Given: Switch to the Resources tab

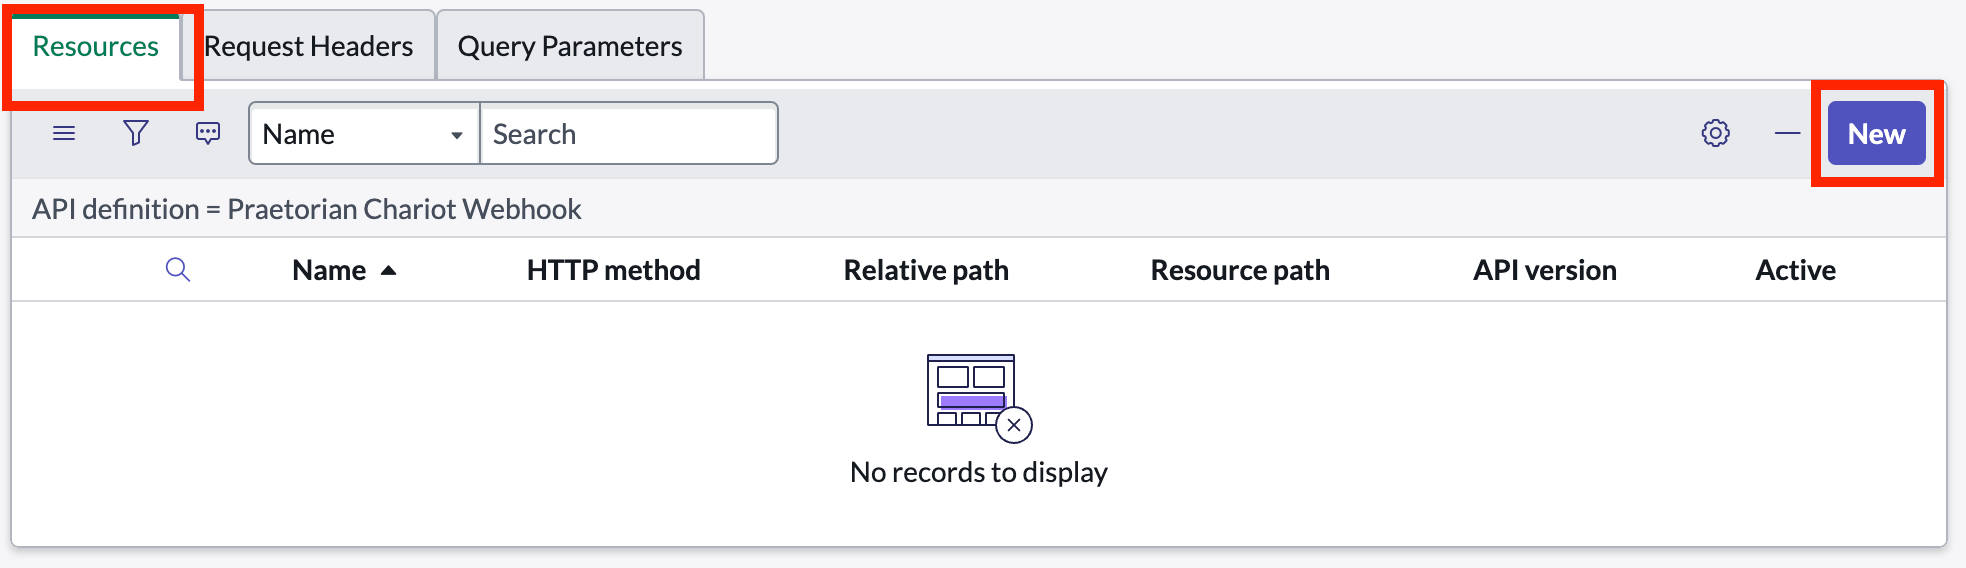Looking at the screenshot, I should [x=96, y=46].
